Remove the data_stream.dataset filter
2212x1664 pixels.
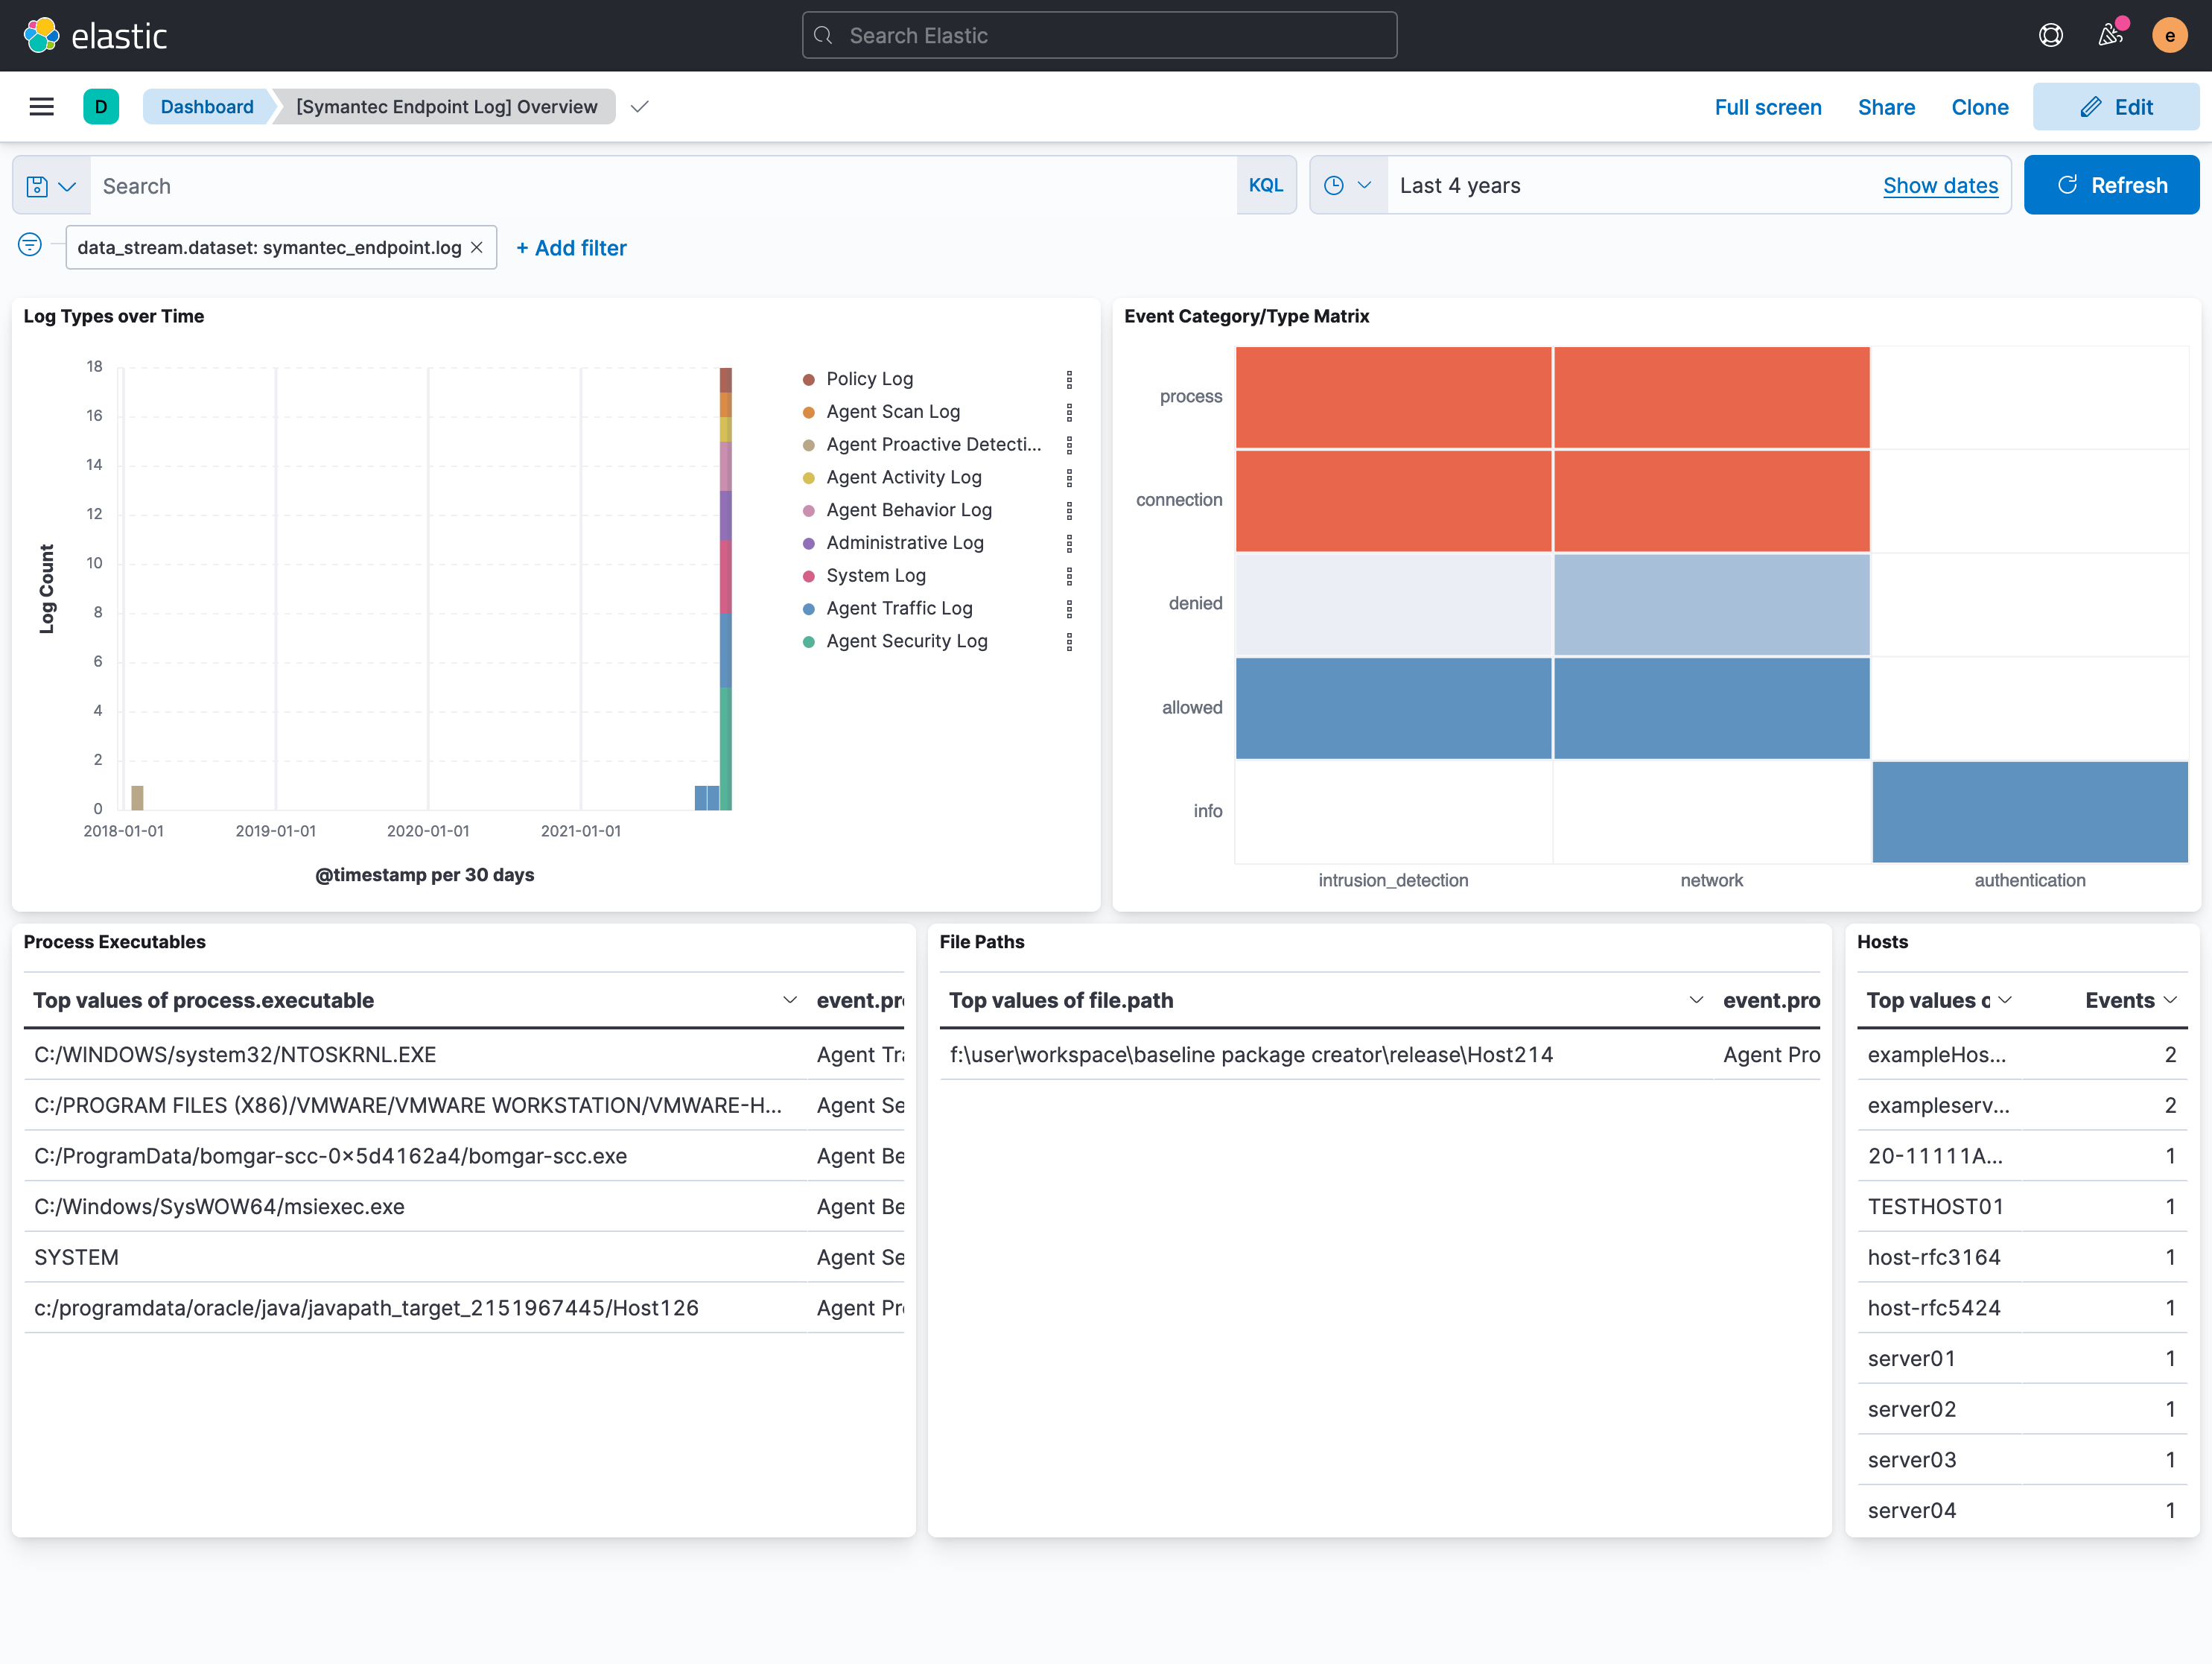(x=477, y=248)
